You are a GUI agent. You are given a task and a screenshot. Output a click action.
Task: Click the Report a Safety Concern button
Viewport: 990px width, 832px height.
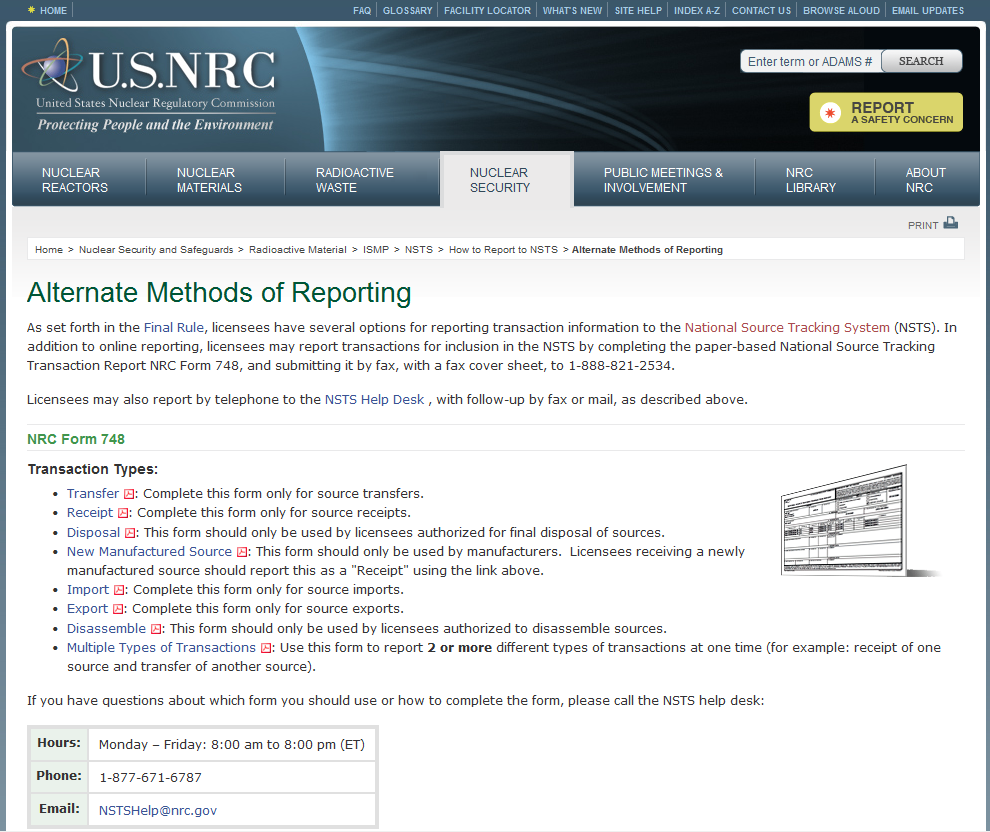(x=886, y=113)
